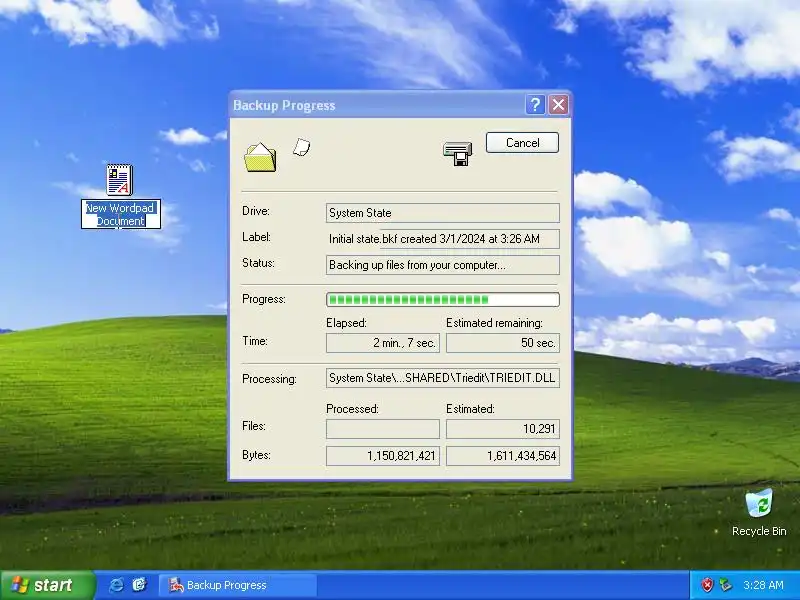The image size is (800, 600).
Task: Click the Processed: column heading
Action: point(353,409)
